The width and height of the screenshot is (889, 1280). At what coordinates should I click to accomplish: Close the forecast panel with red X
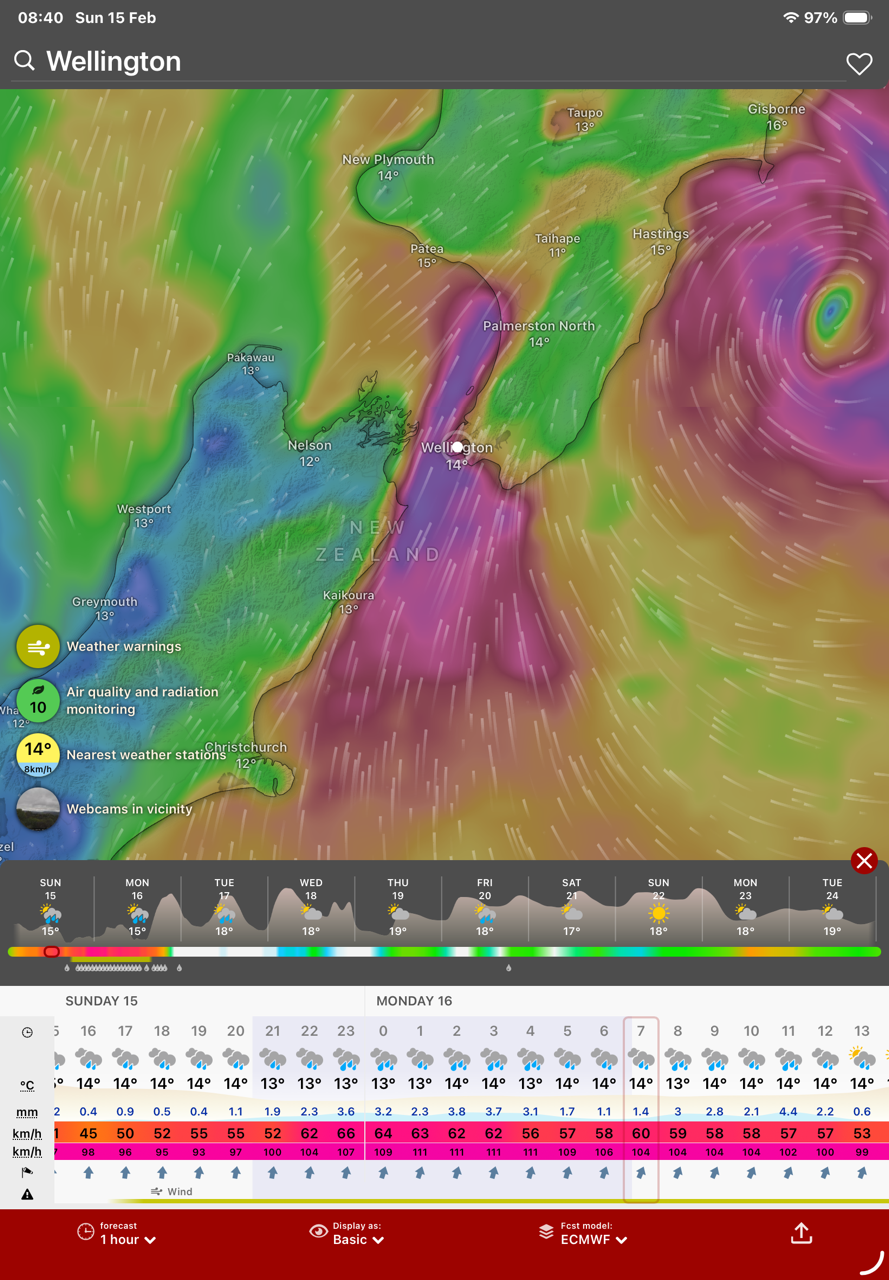[864, 861]
